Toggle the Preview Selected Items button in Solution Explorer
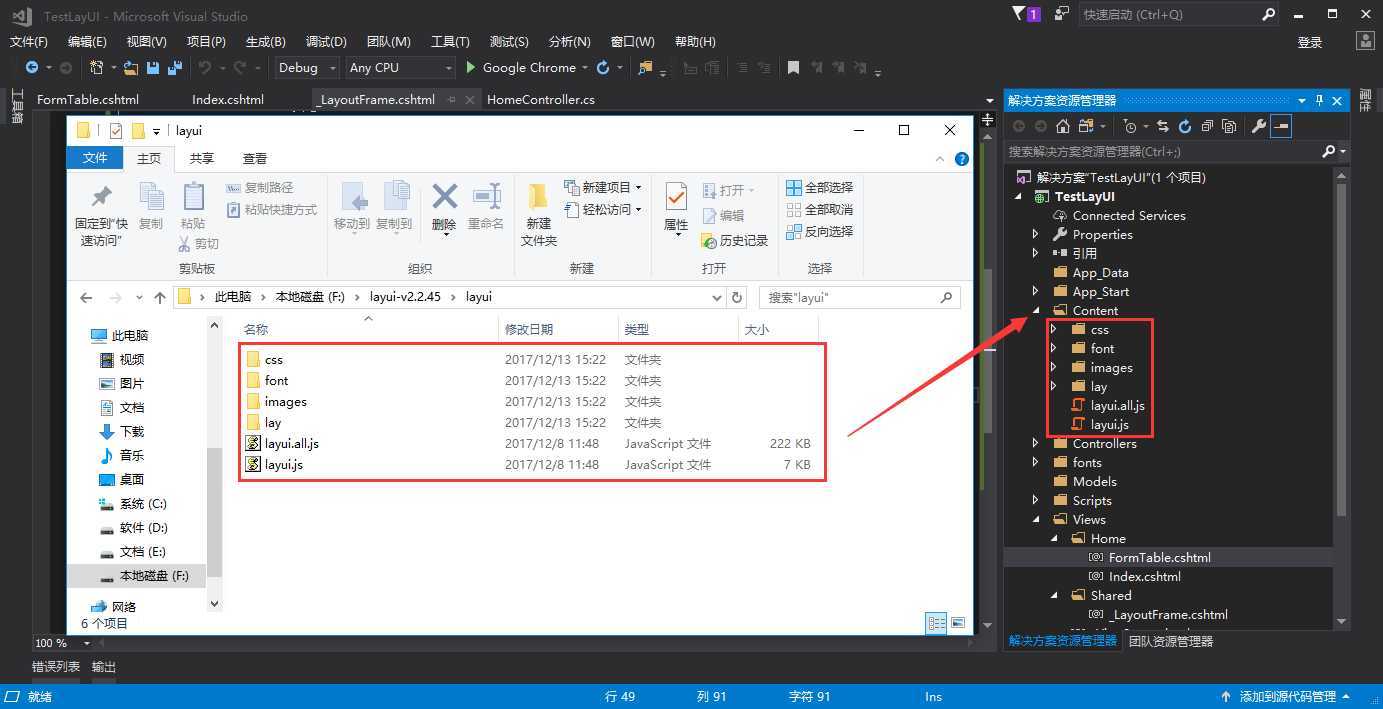This screenshot has width=1383, height=709. [x=1281, y=126]
